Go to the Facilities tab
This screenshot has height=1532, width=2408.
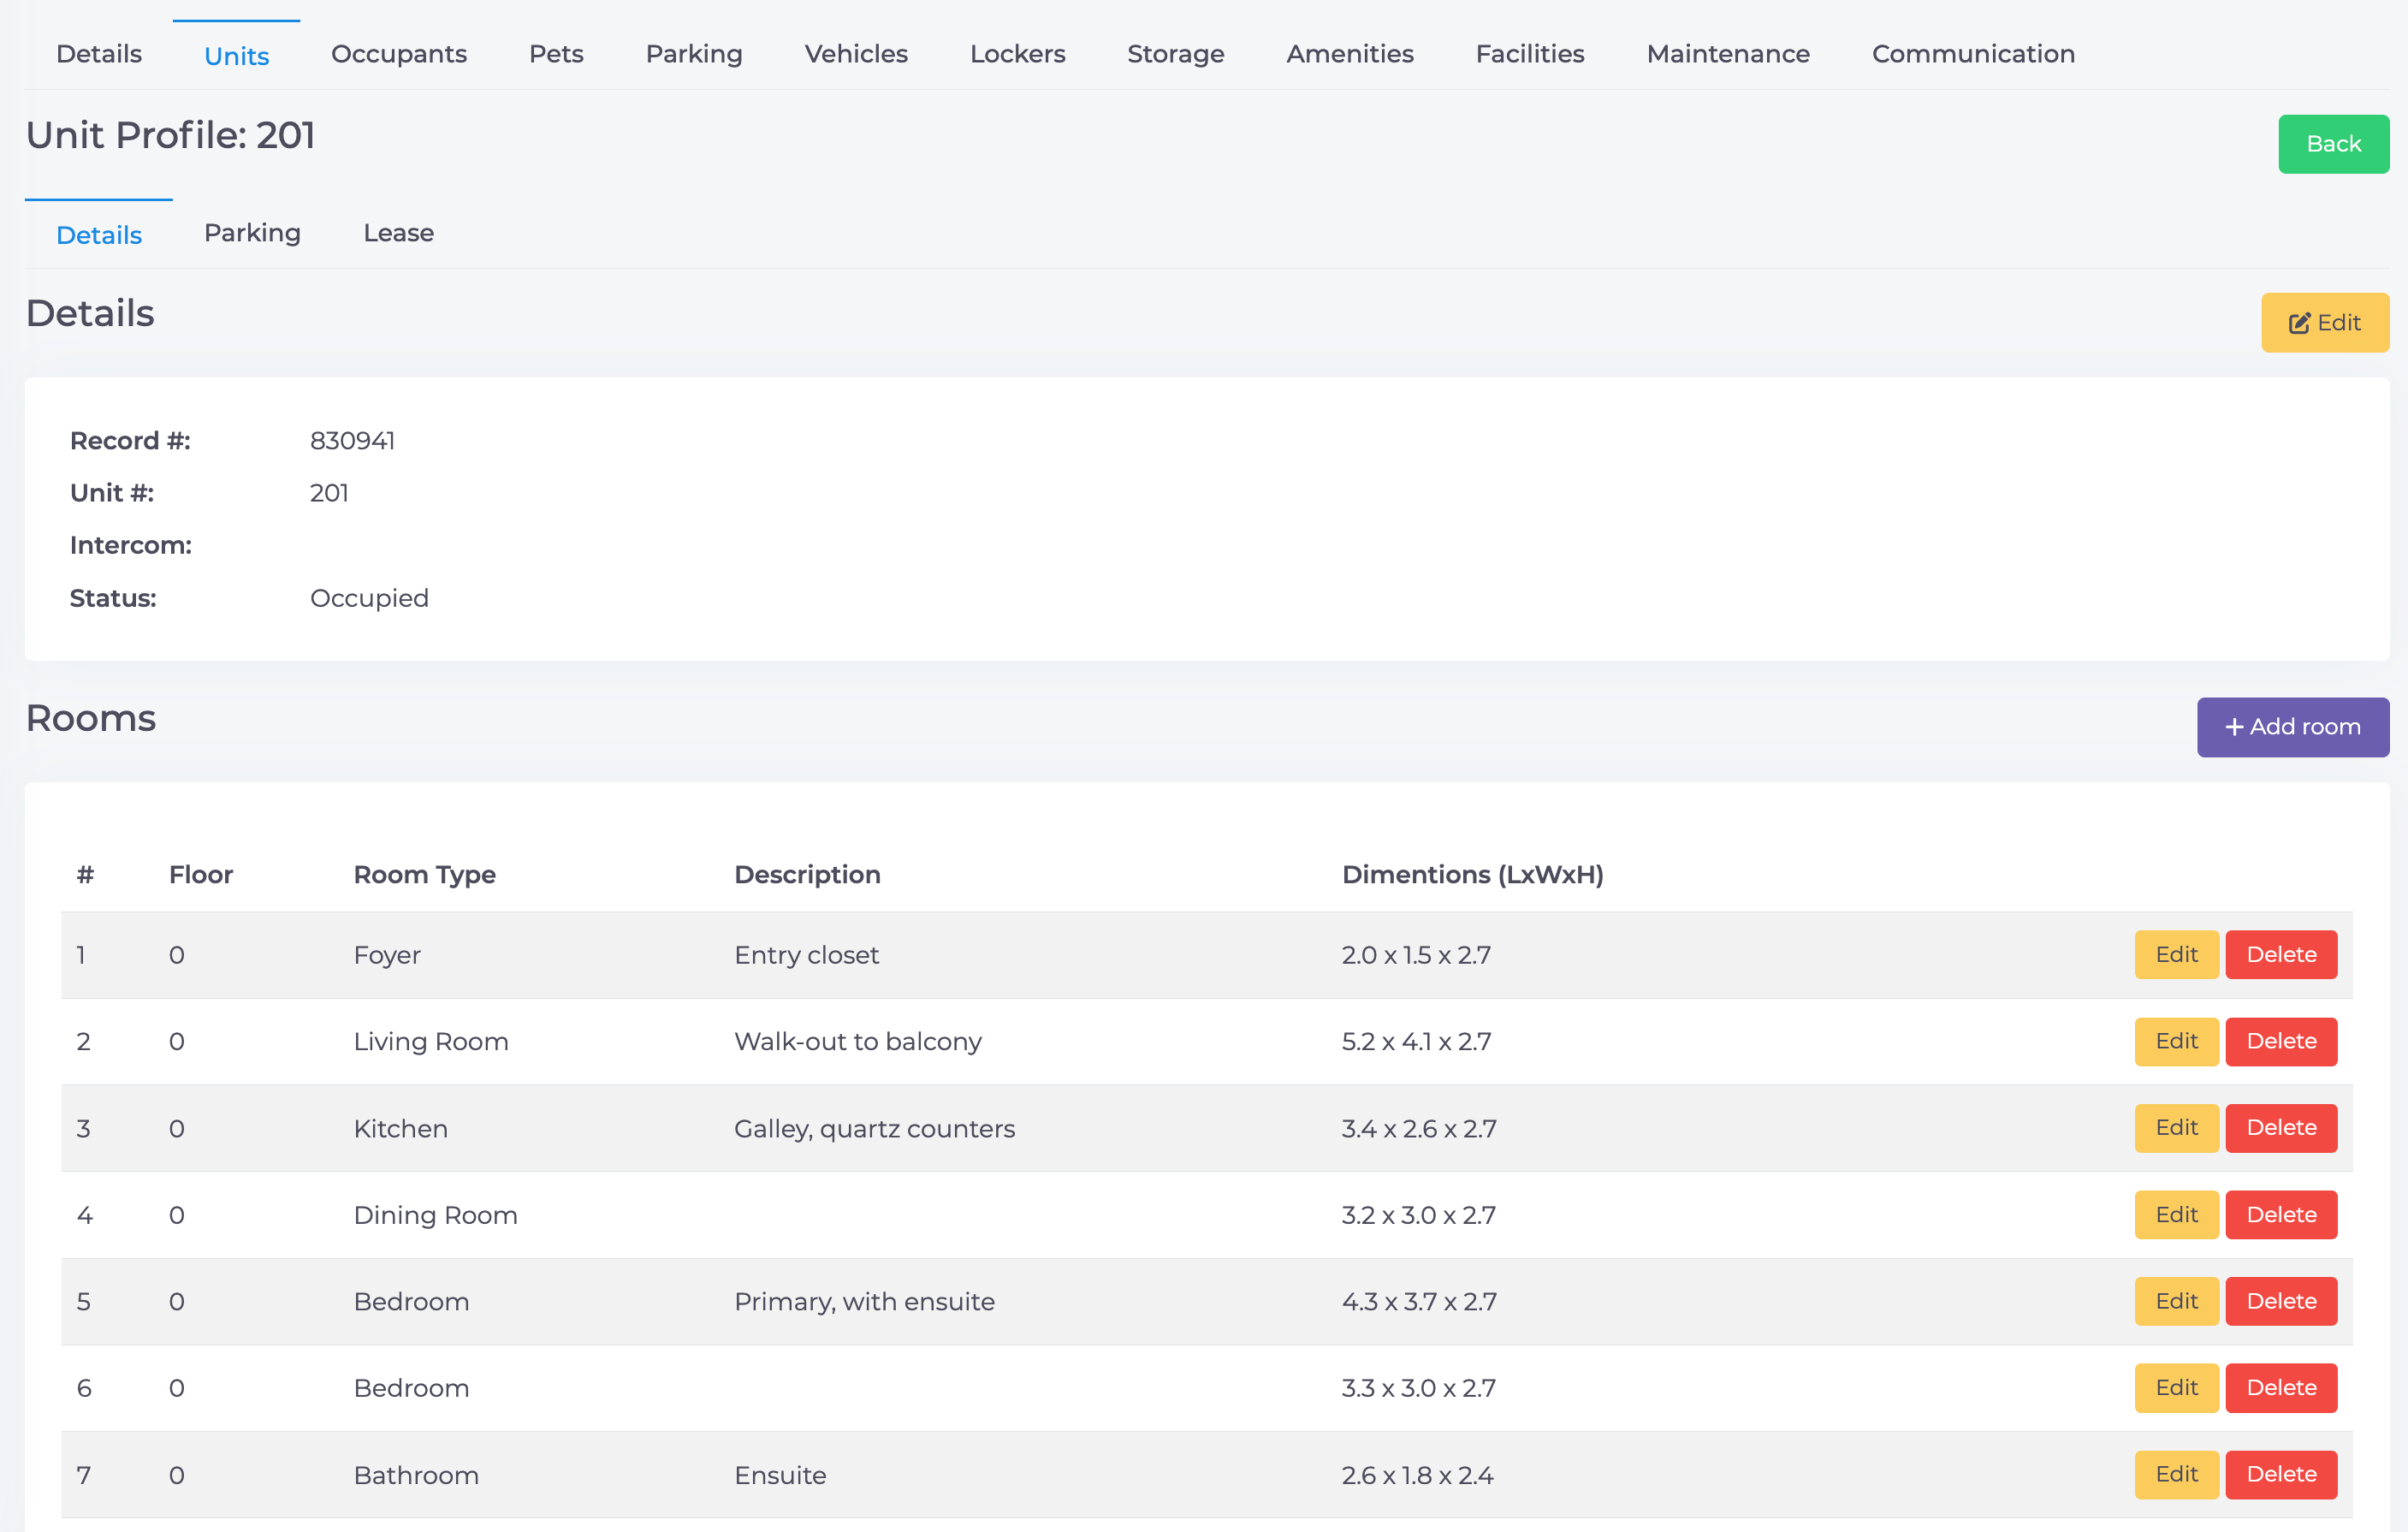[x=1530, y=54]
